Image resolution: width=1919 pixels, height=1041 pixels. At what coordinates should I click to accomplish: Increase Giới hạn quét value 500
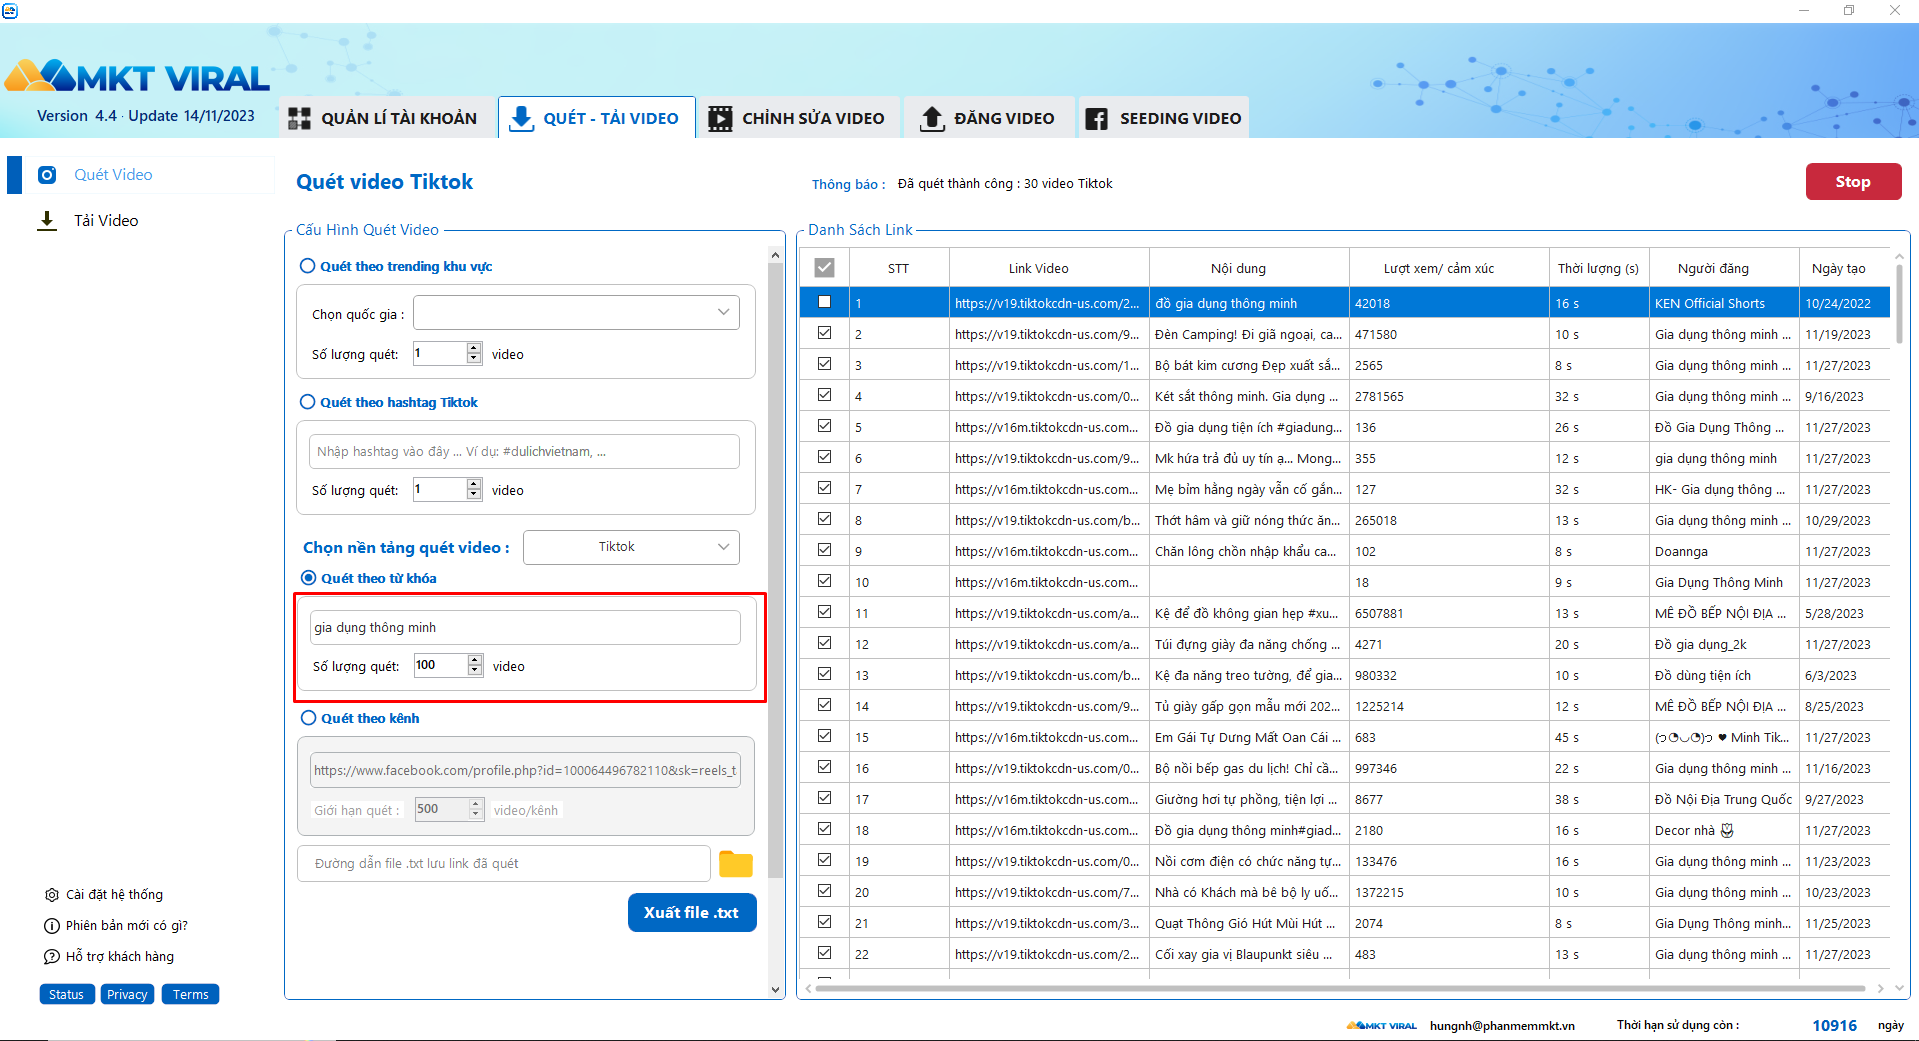click(x=477, y=804)
